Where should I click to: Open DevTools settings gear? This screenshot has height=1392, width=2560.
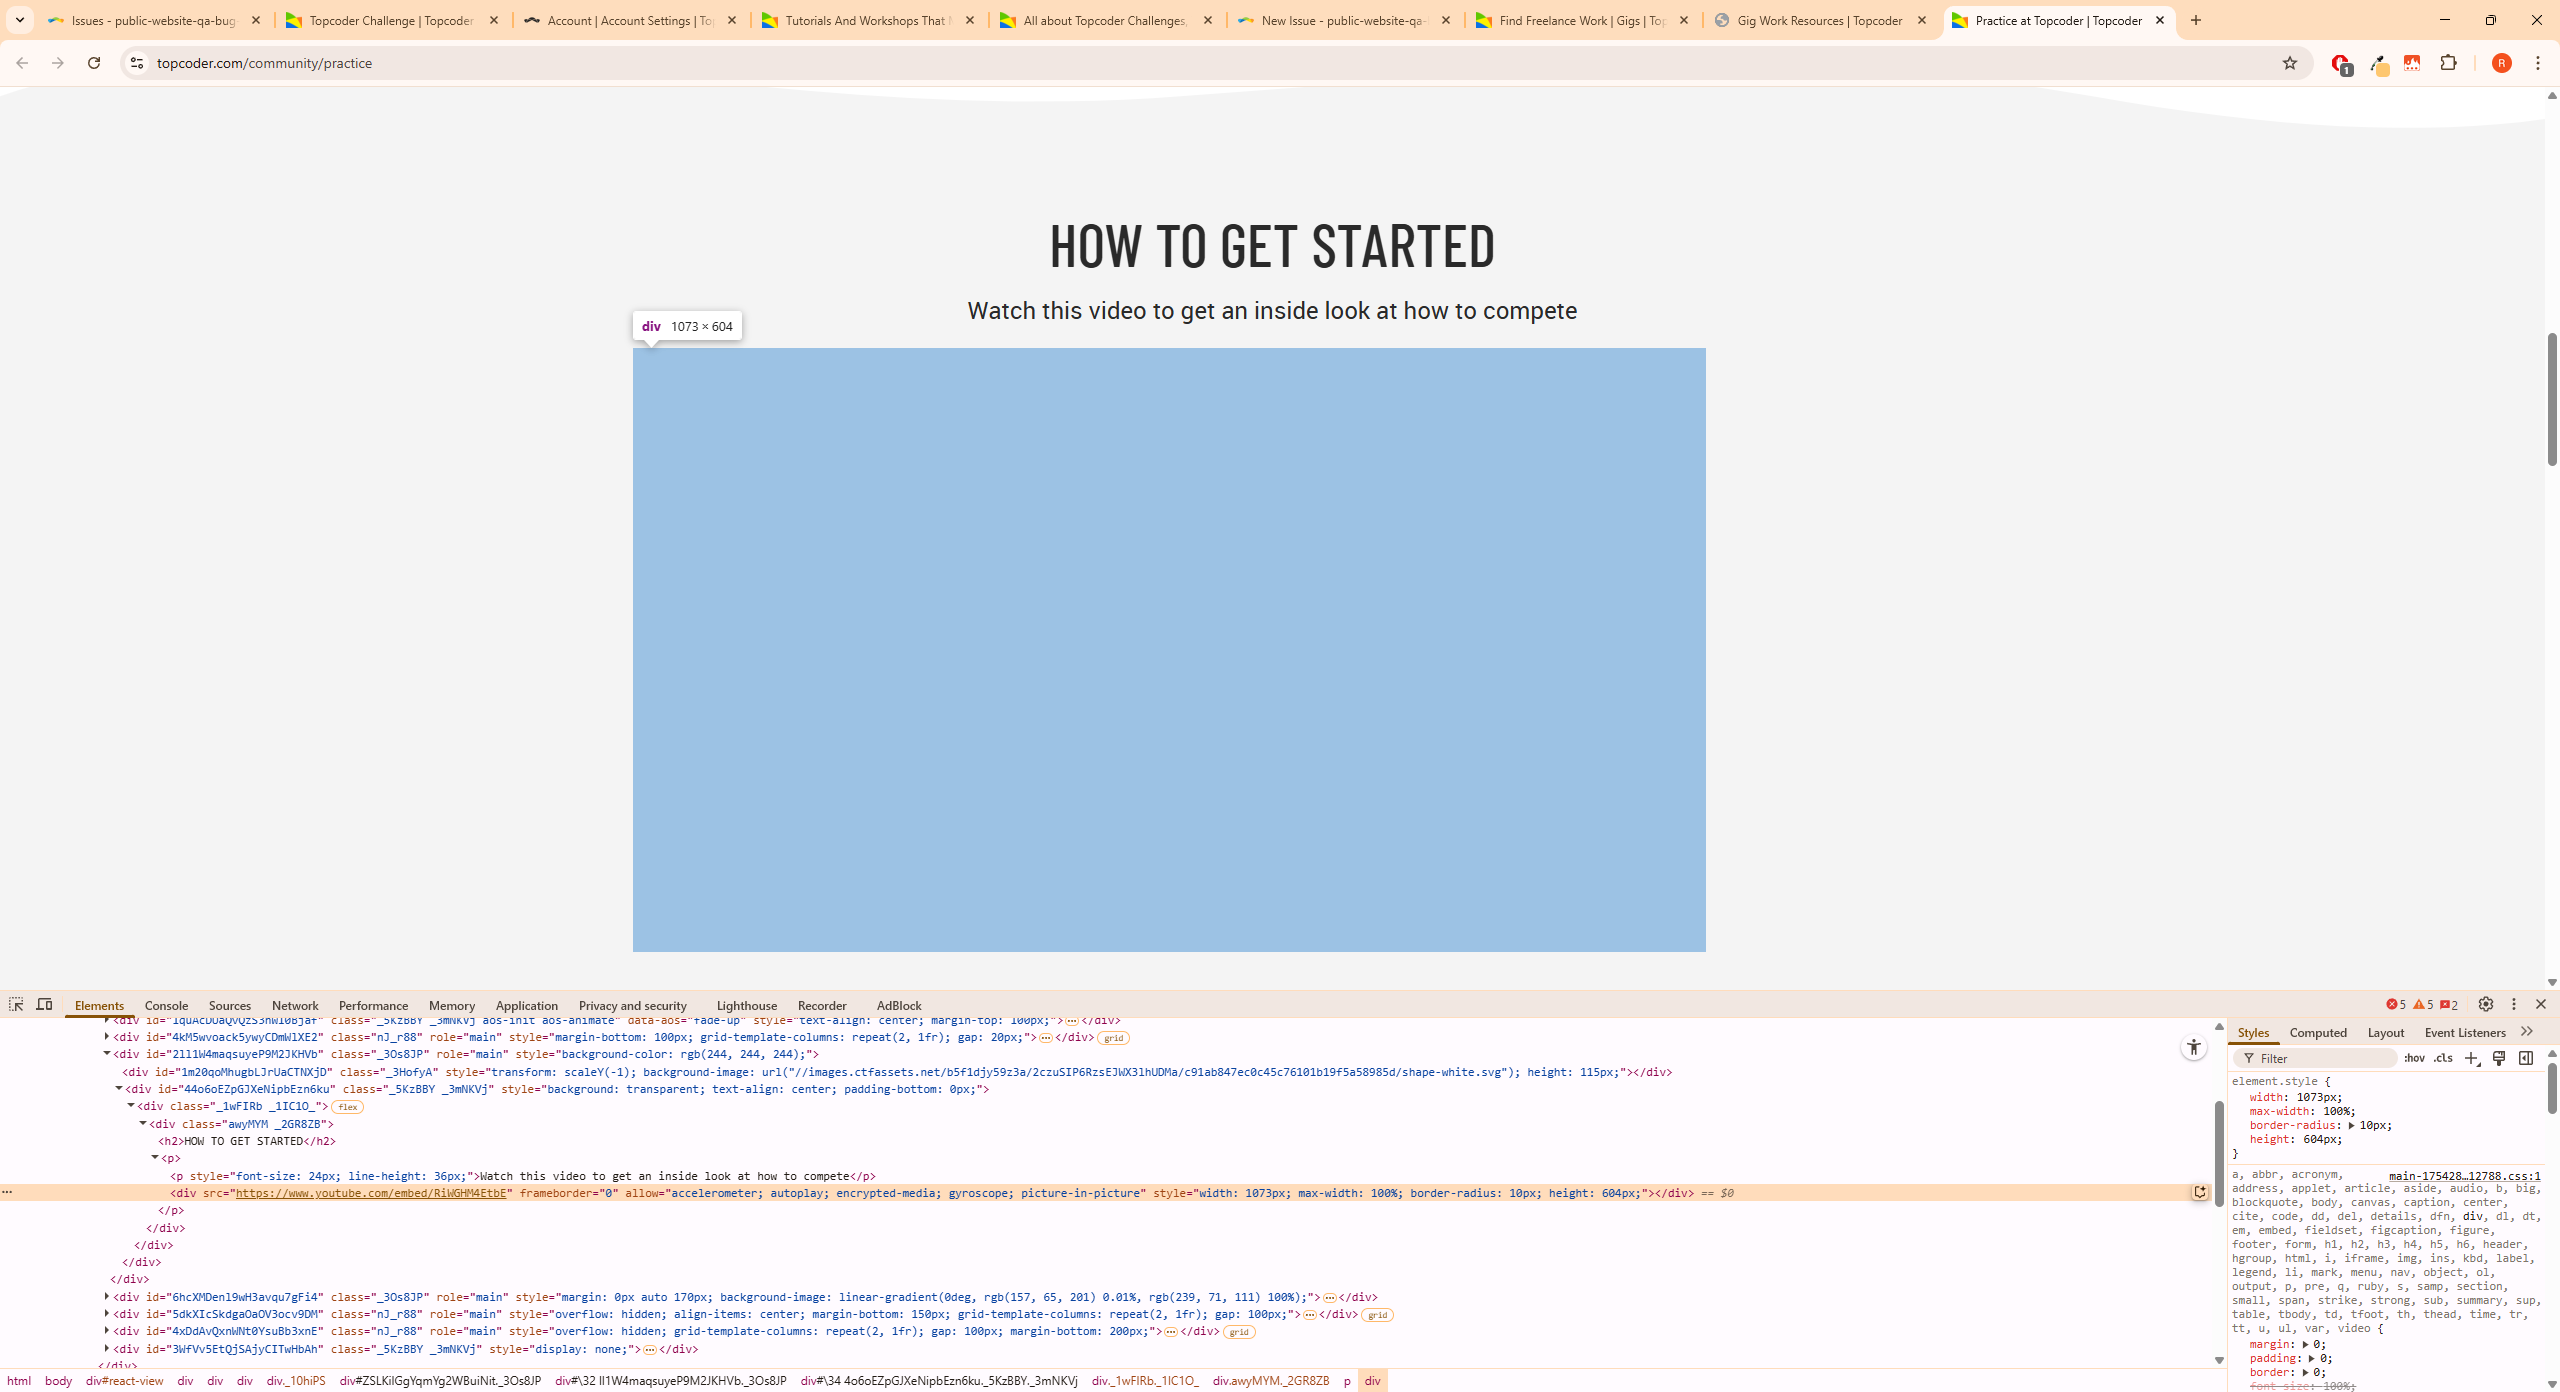[2485, 1004]
